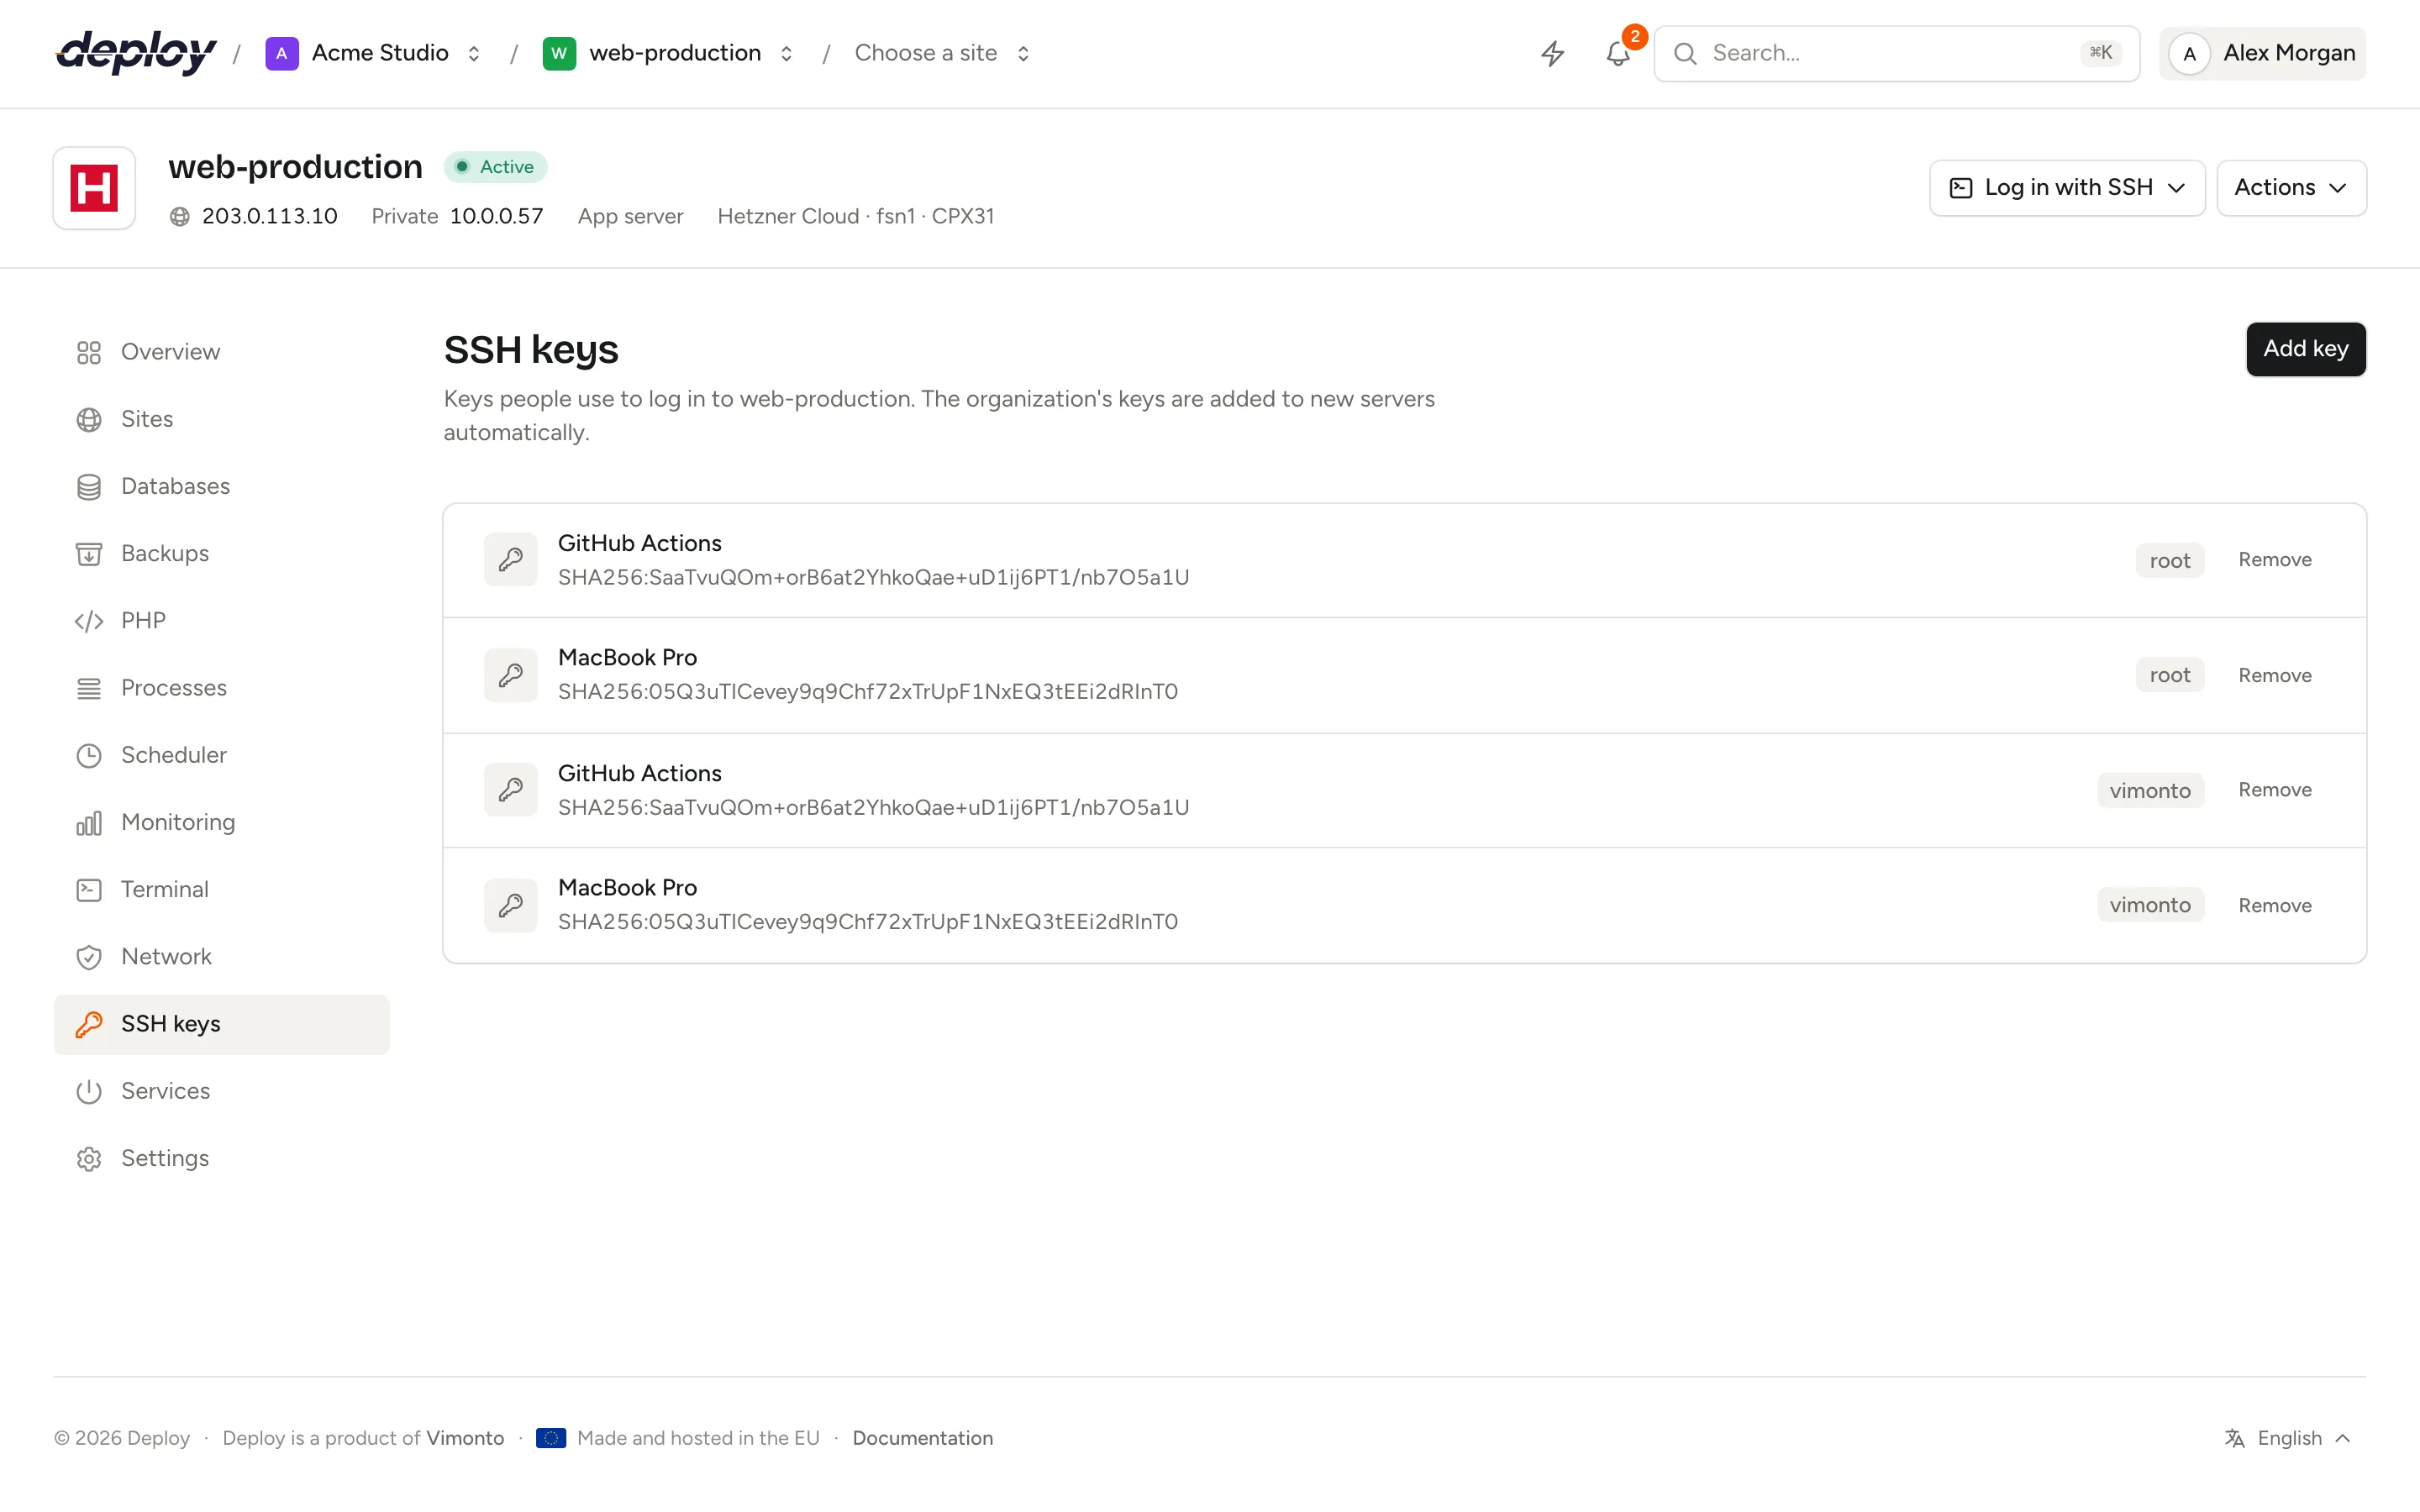This screenshot has width=2420, height=1512.
Task: Open the Documentation footer link
Action: 922,1438
